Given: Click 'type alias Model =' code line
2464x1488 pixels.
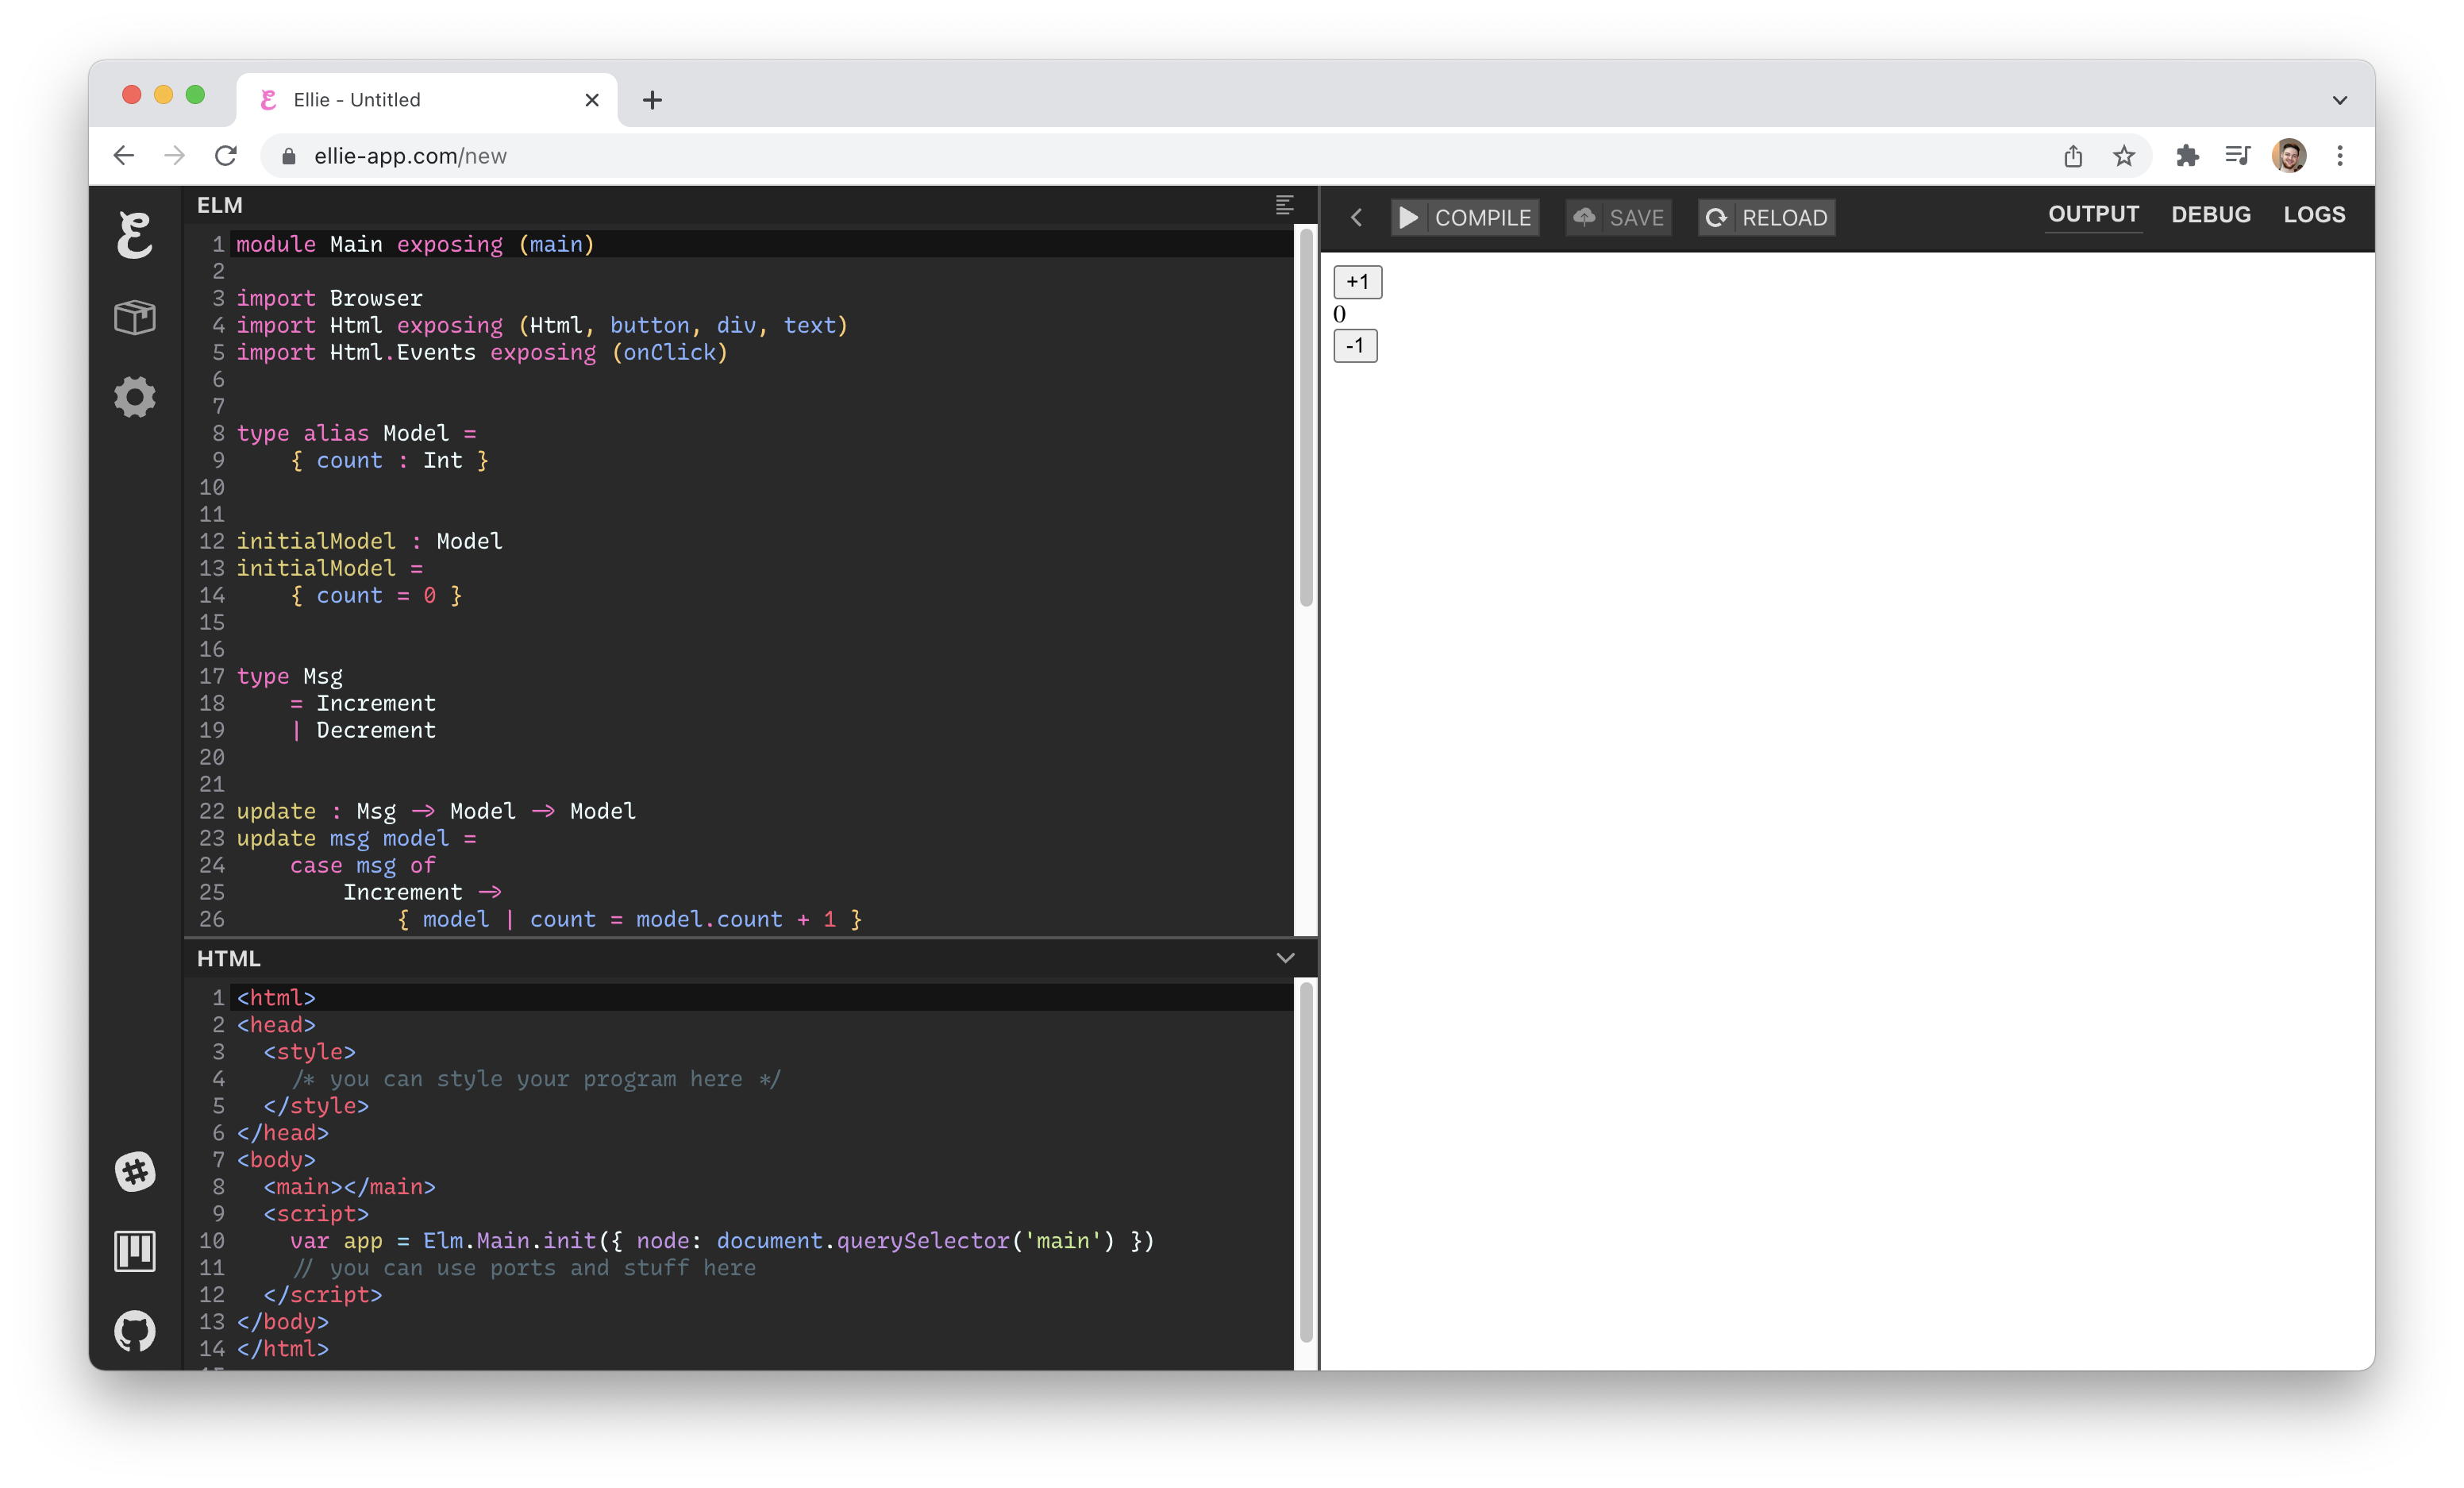Looking at the screenshot, I should pos(357,433).
